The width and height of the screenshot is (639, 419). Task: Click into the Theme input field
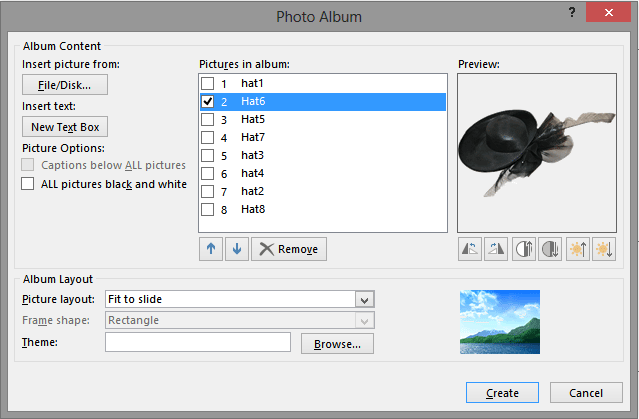coord(198,342)
